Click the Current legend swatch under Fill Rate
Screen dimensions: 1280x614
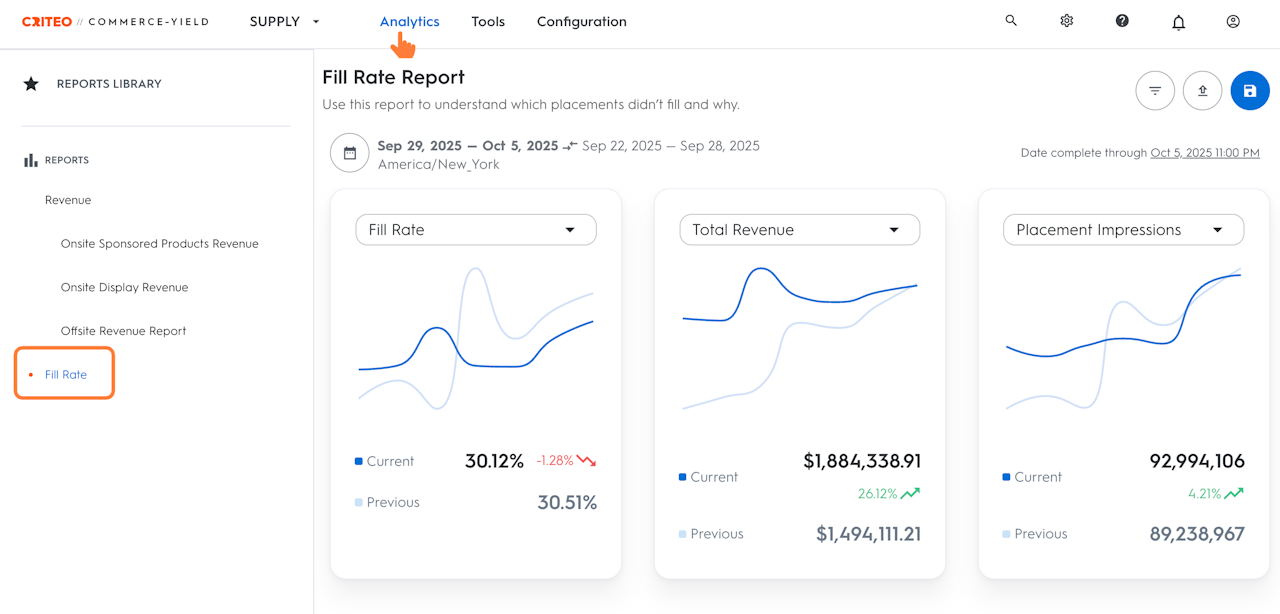coord(359,461)
